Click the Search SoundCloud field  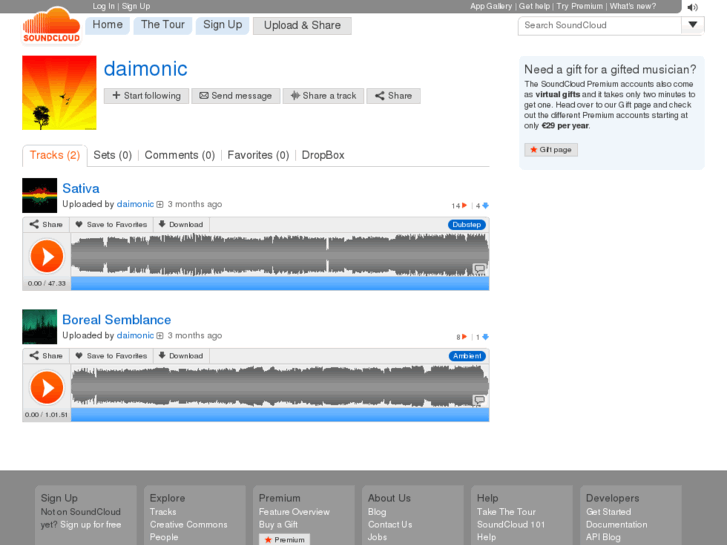pos(599,25)
